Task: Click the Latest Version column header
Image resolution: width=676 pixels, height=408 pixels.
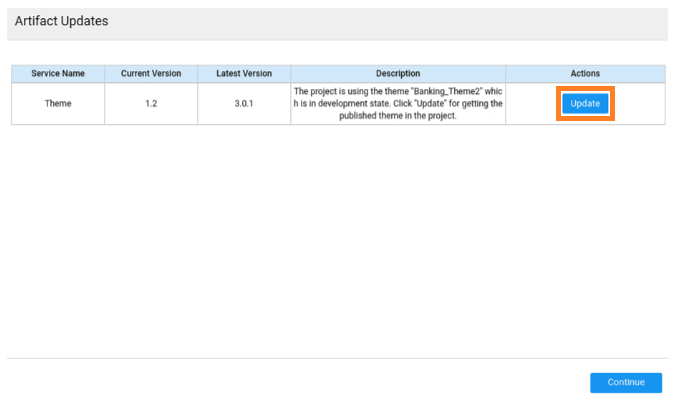Action: 243,74
